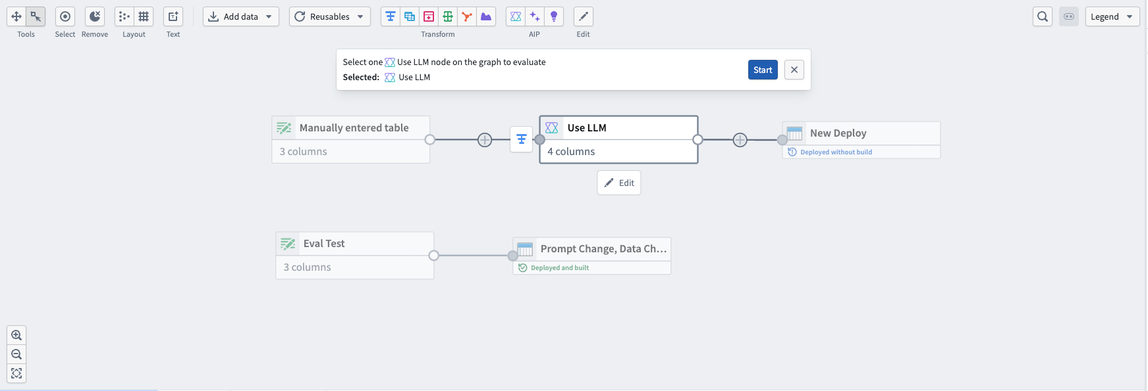Click the AIP lightbulb icon
This screenshot has width=1148, height=391.
pyautogui.click(x=554, y=16)
